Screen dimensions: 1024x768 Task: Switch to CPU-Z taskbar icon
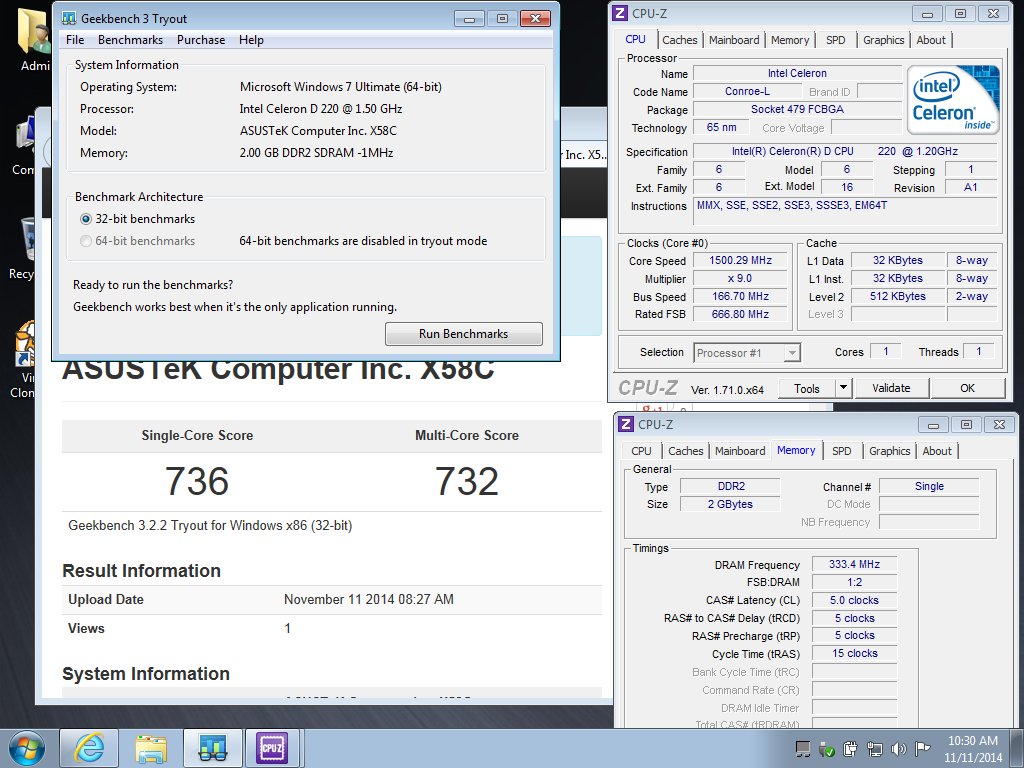272,748
